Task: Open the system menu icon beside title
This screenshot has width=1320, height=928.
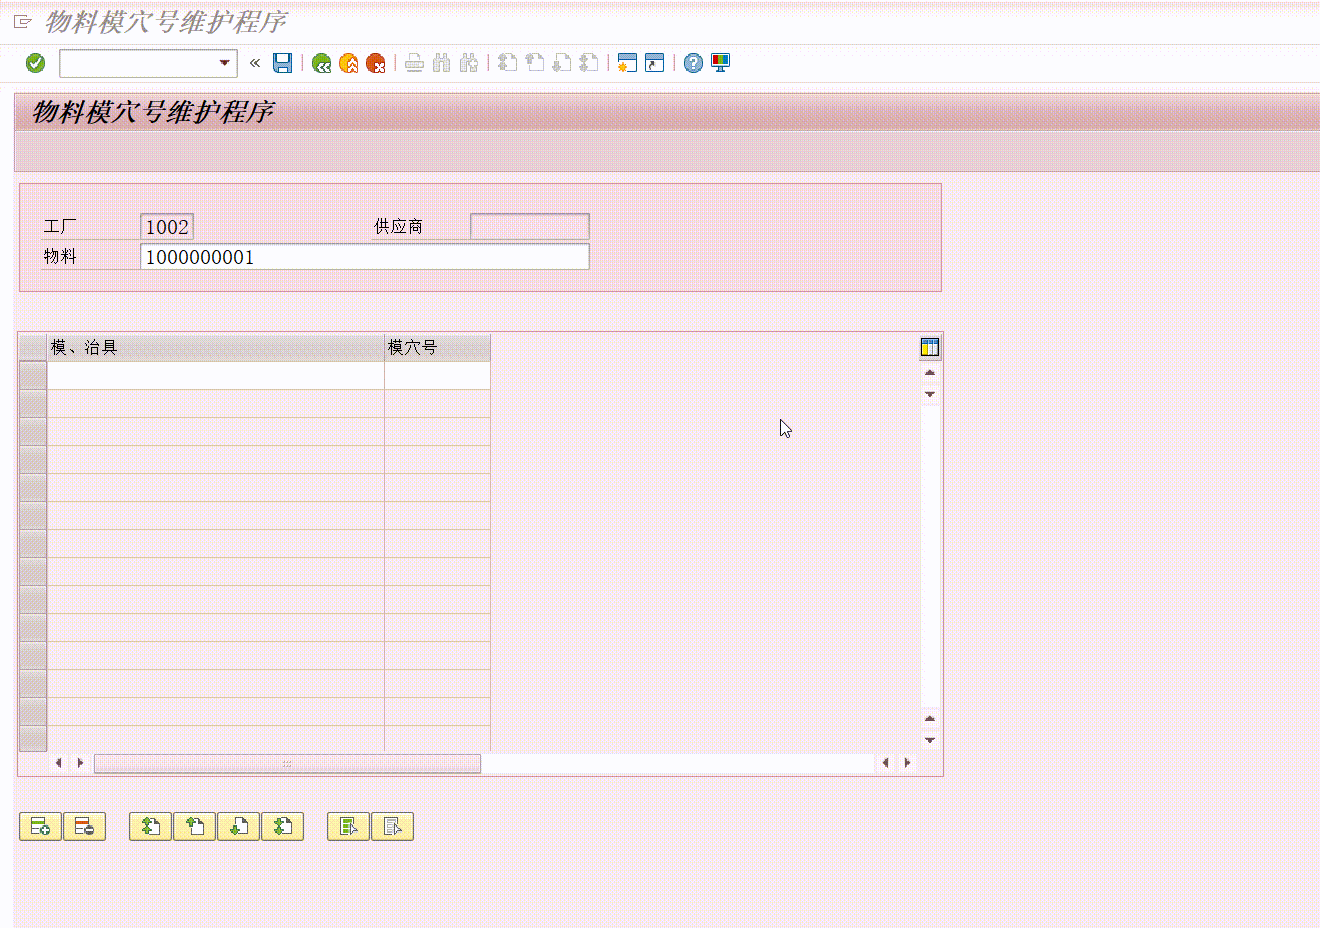Action: (23, 21)
